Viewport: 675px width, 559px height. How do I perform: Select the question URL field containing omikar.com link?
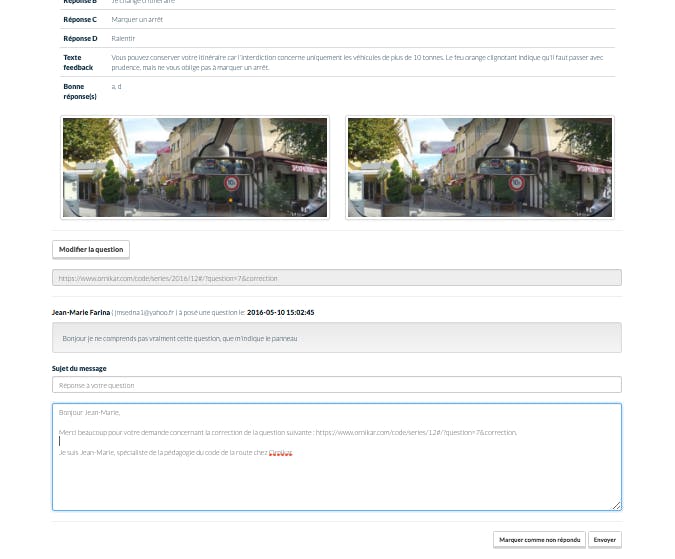click(337, 278)
